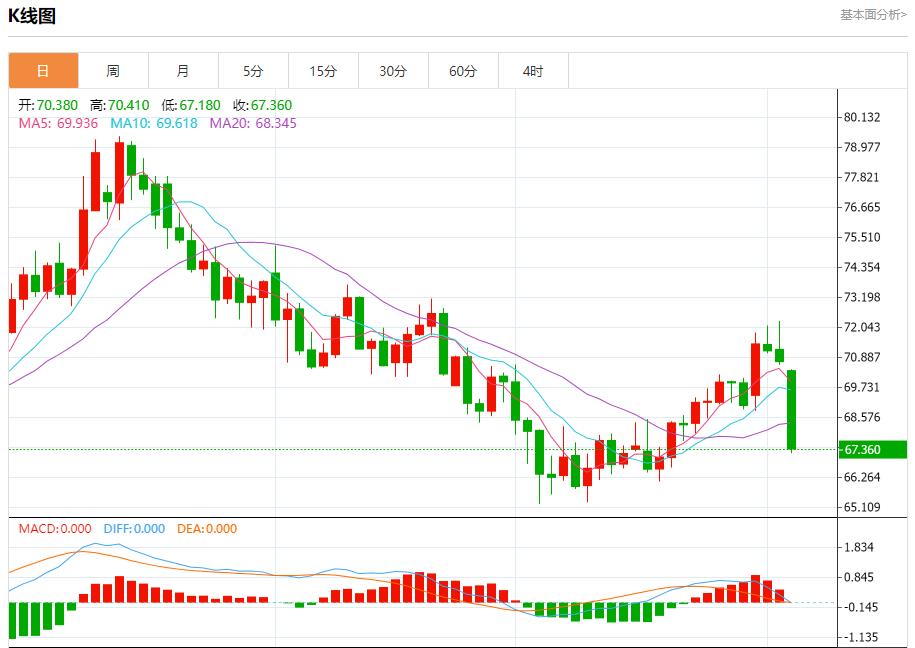
Task: Click the MACD:0.000 indicator label
Action: tap(55, 529)
